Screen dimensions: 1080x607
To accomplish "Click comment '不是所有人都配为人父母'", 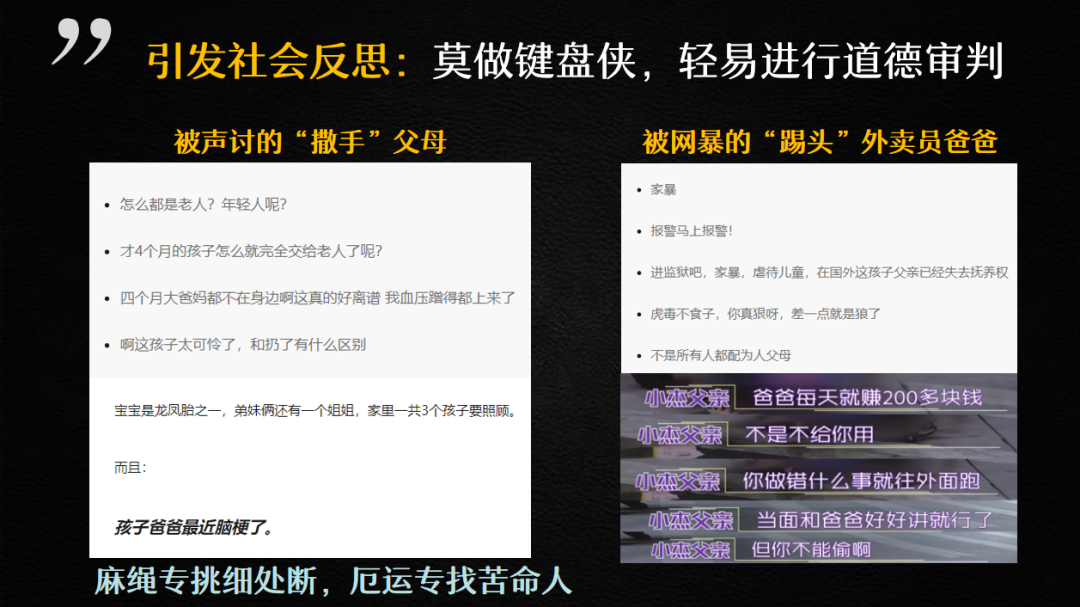I will pos(720,355).
